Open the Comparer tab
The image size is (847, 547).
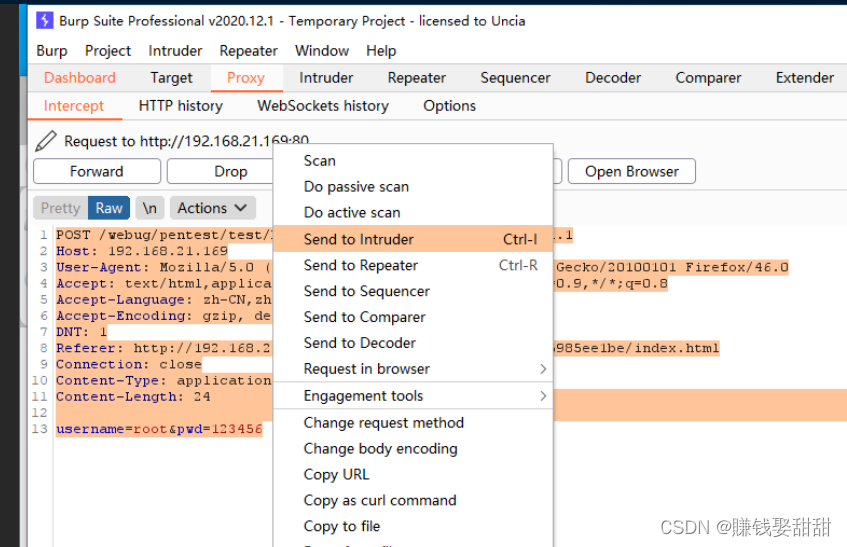coord(708,78)
